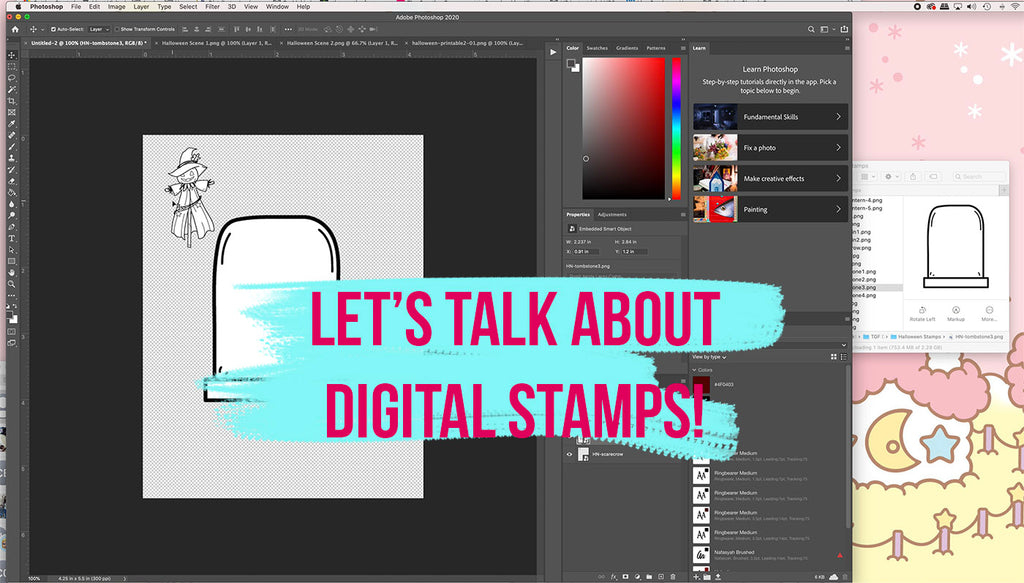Click the layer effects fx icon
Viewport: 1024px width, 583px height.
(x=613, y=576)
